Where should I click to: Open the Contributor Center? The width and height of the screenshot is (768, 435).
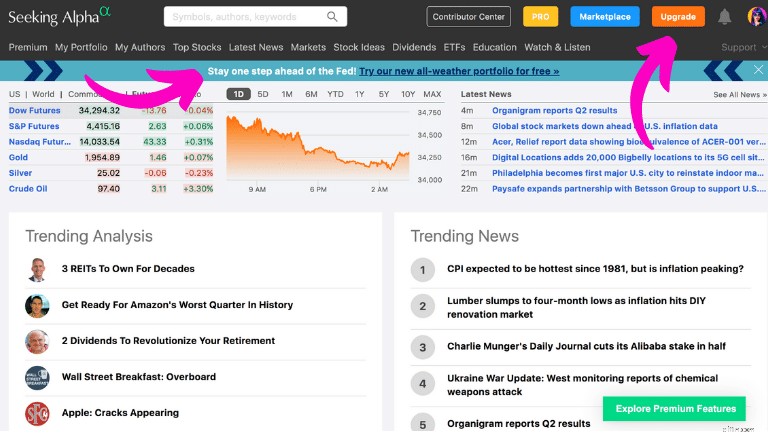click(468, 17)
